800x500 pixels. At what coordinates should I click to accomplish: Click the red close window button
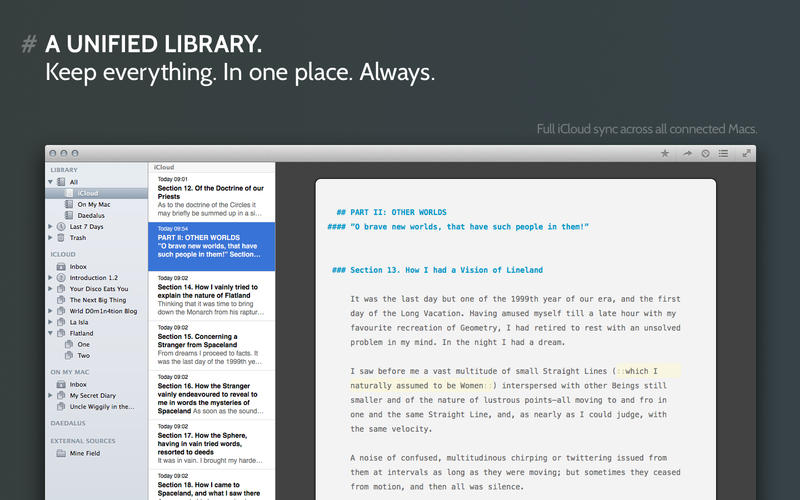pos(53,153)
